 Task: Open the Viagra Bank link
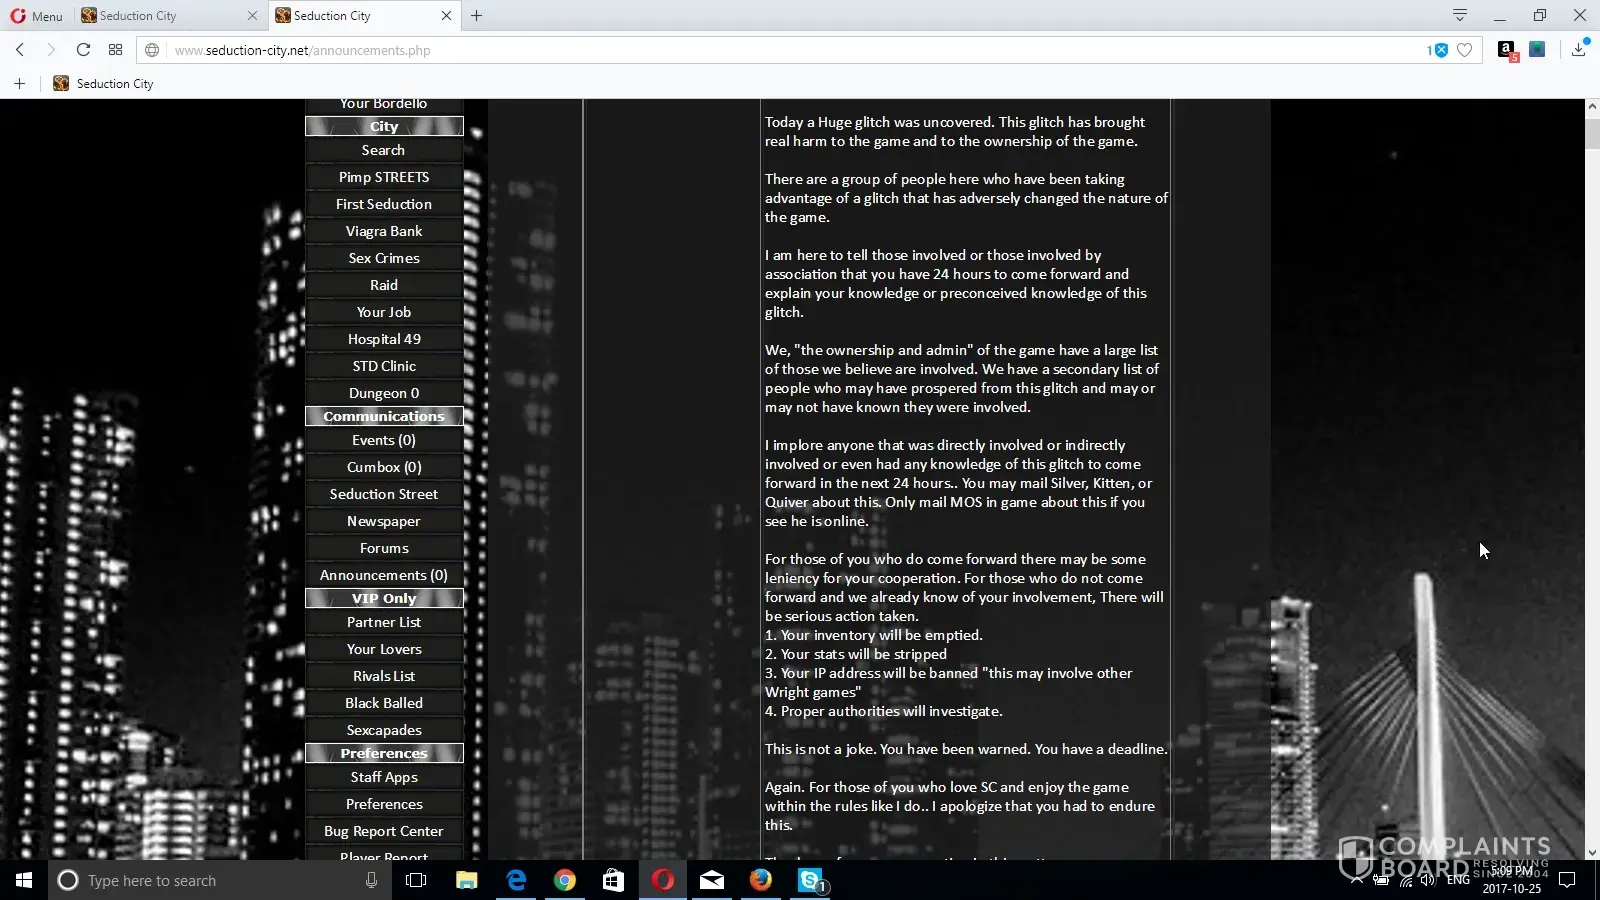pyautogui.click(x=384, y=231)
